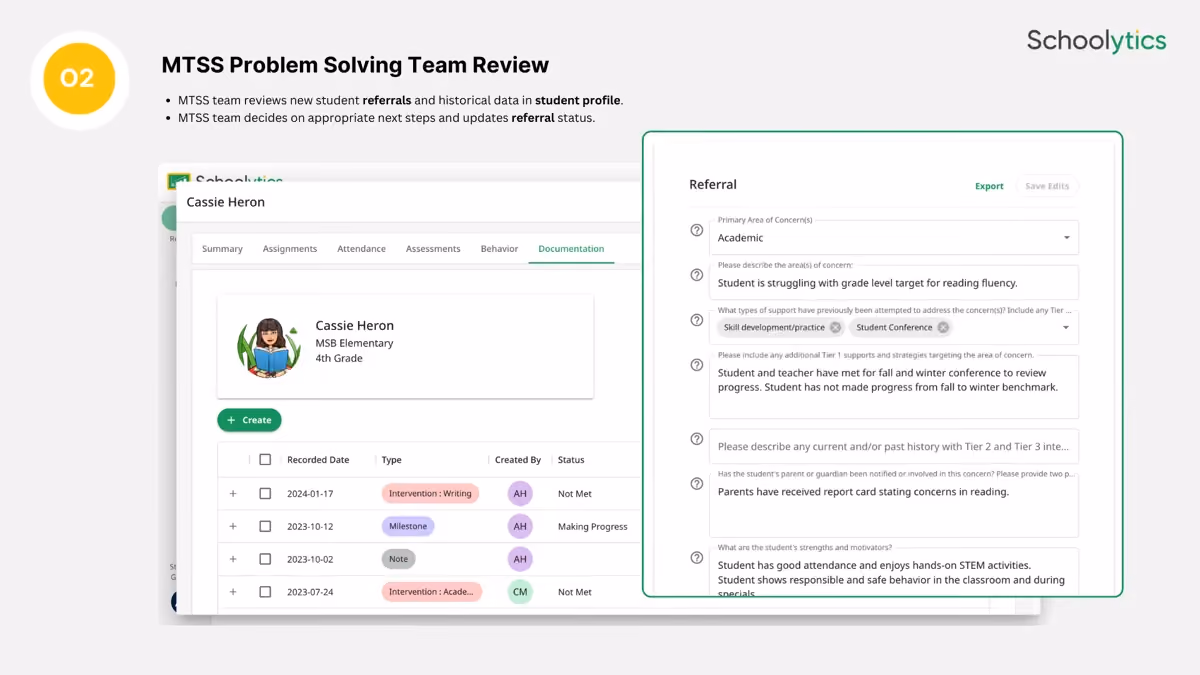Click the AH avatar on the 2023-10-02 row
1200x675 pixels.
[520, 559]
